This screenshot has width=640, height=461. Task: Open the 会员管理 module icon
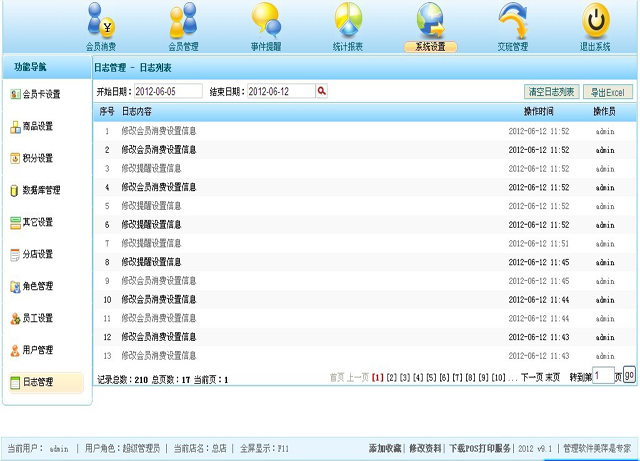[183, 24]
